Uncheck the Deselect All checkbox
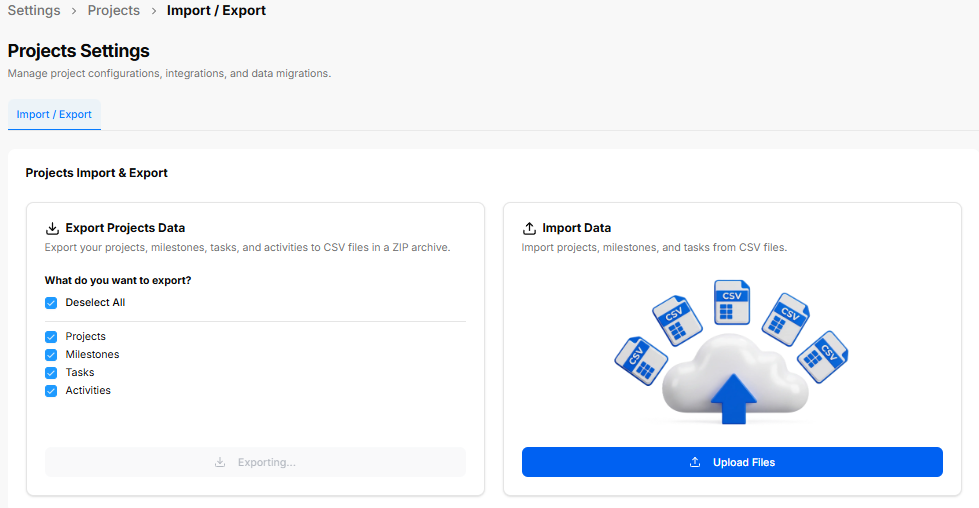Image resolution: width=979 pixels, height=508 pixels. pyautogui.click(x=51, y=303)
